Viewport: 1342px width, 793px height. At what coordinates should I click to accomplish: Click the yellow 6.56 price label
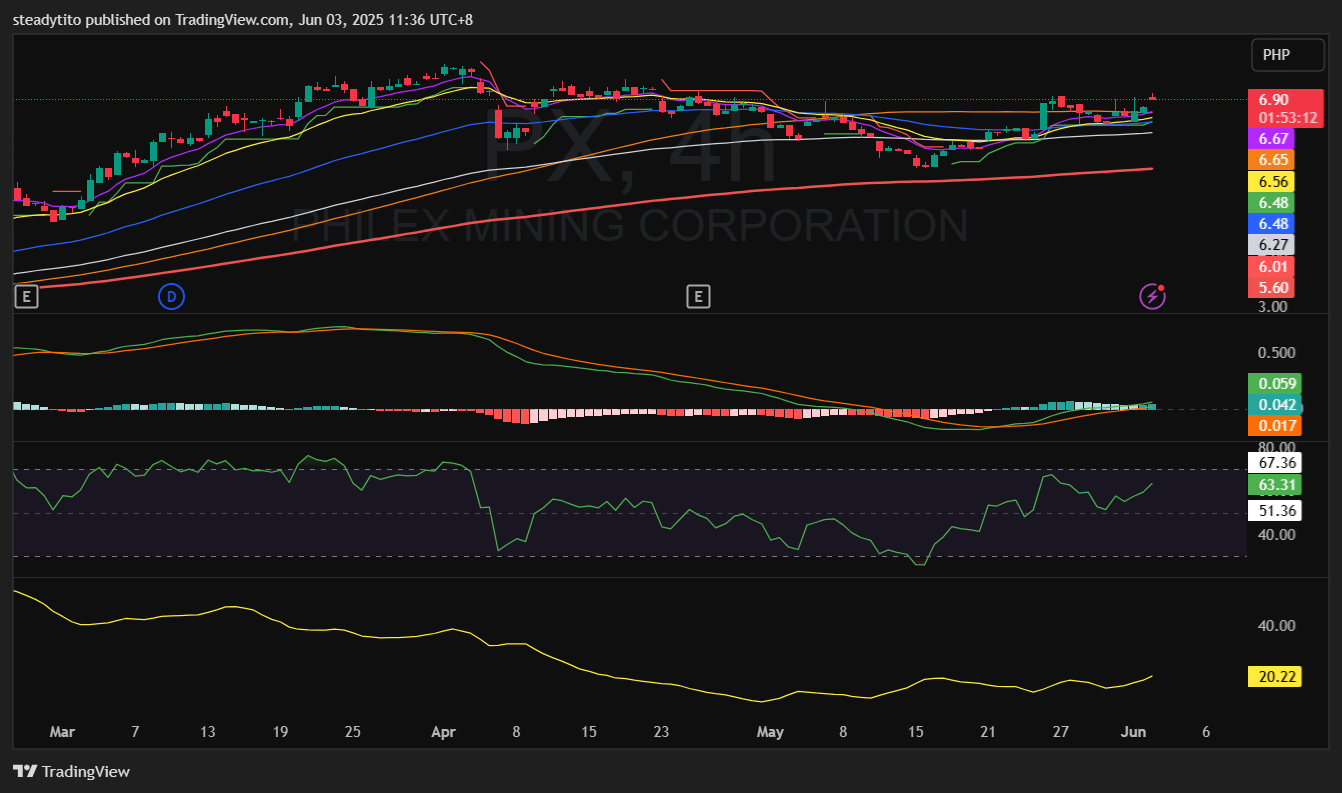1273,182
